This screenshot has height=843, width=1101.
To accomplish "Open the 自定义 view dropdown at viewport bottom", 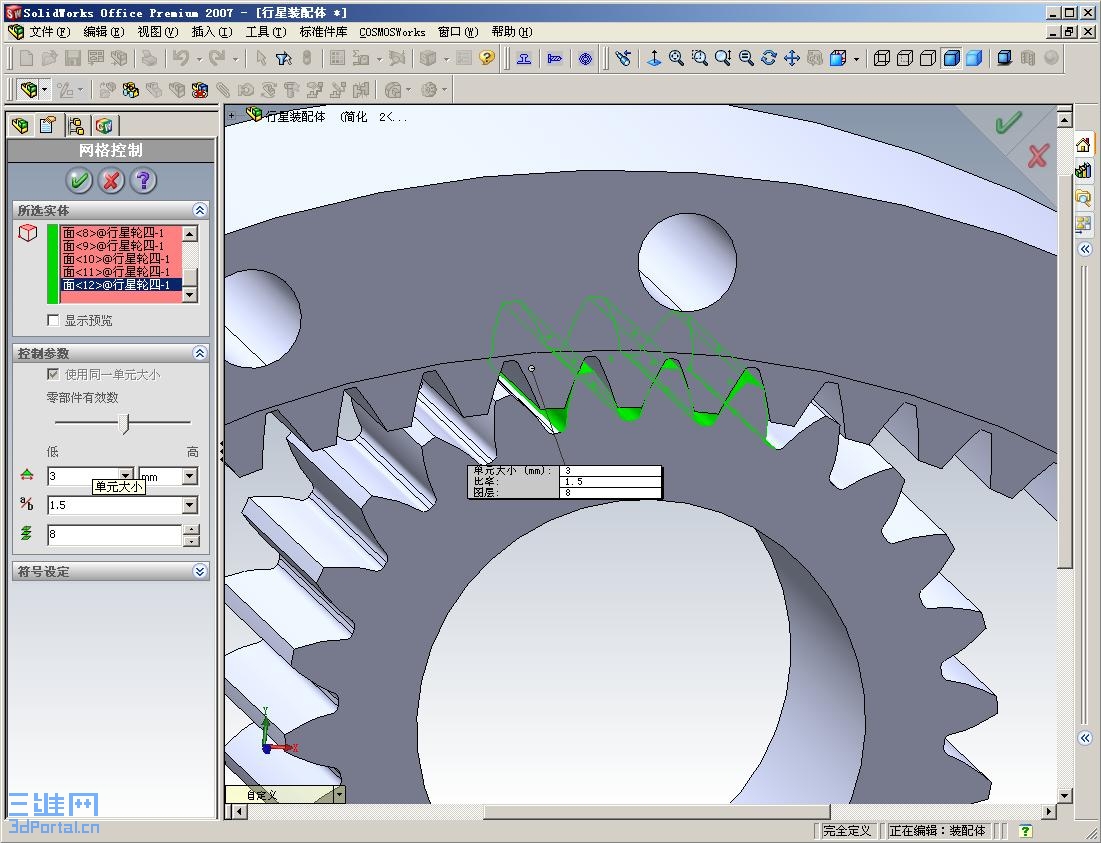I will pyautogui.click(x=339, y=794).
